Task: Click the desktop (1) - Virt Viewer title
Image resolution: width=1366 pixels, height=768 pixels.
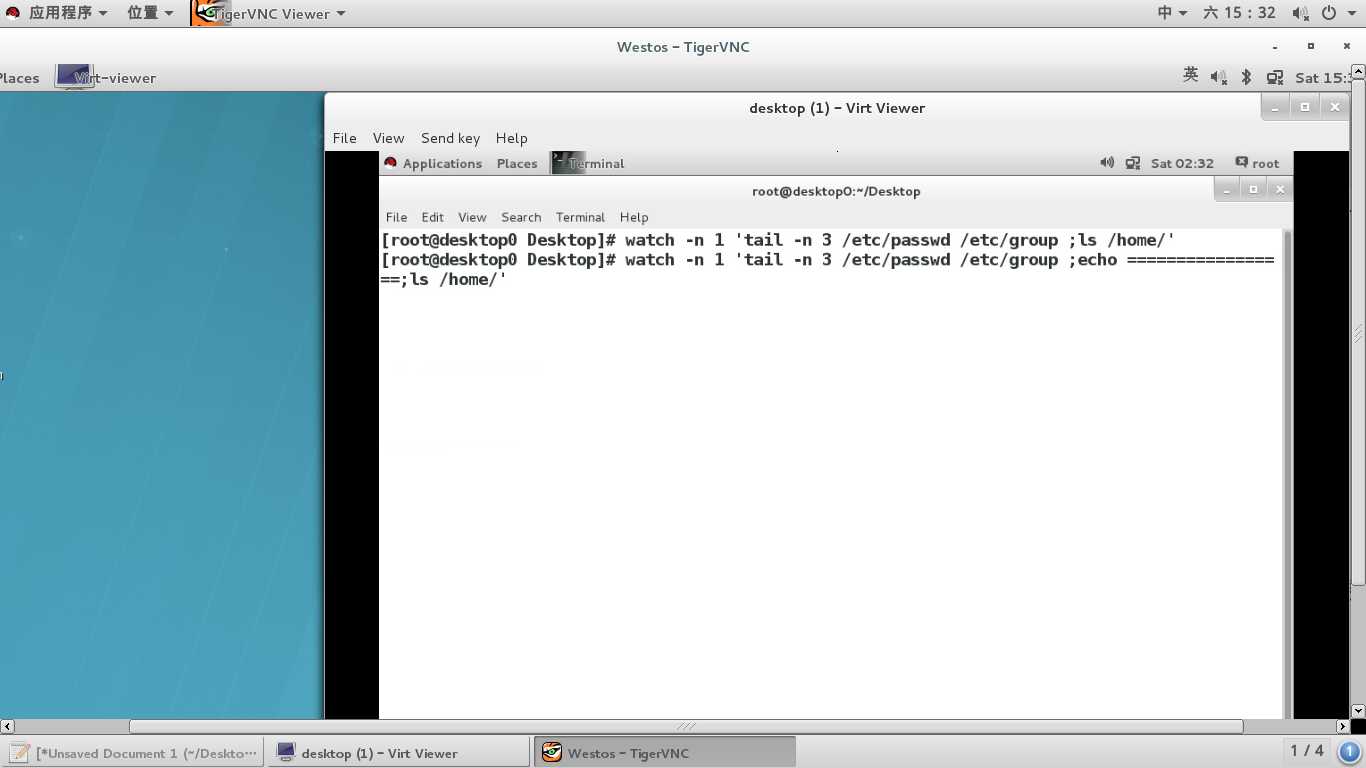Action: [x=837, y=108]
